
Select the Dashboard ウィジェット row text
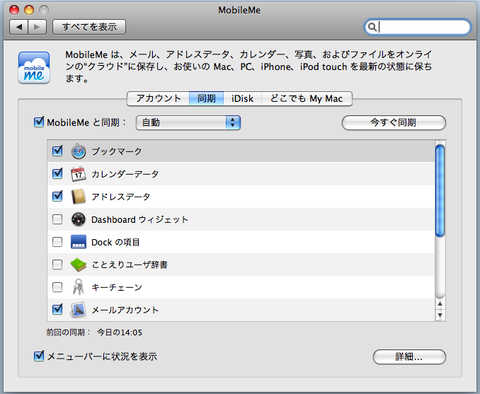pos(140,220)
